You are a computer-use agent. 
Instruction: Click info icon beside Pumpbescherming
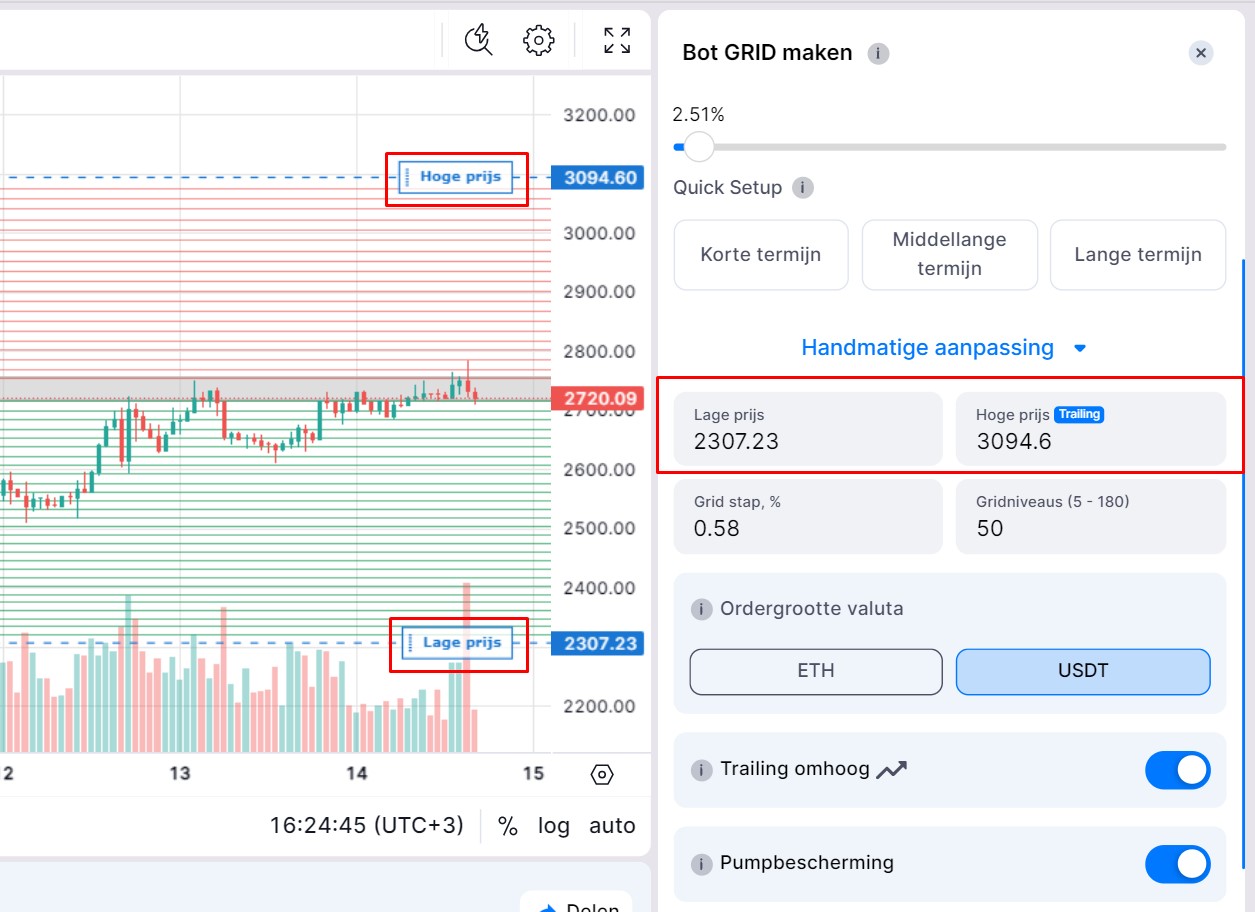point(702,863)
